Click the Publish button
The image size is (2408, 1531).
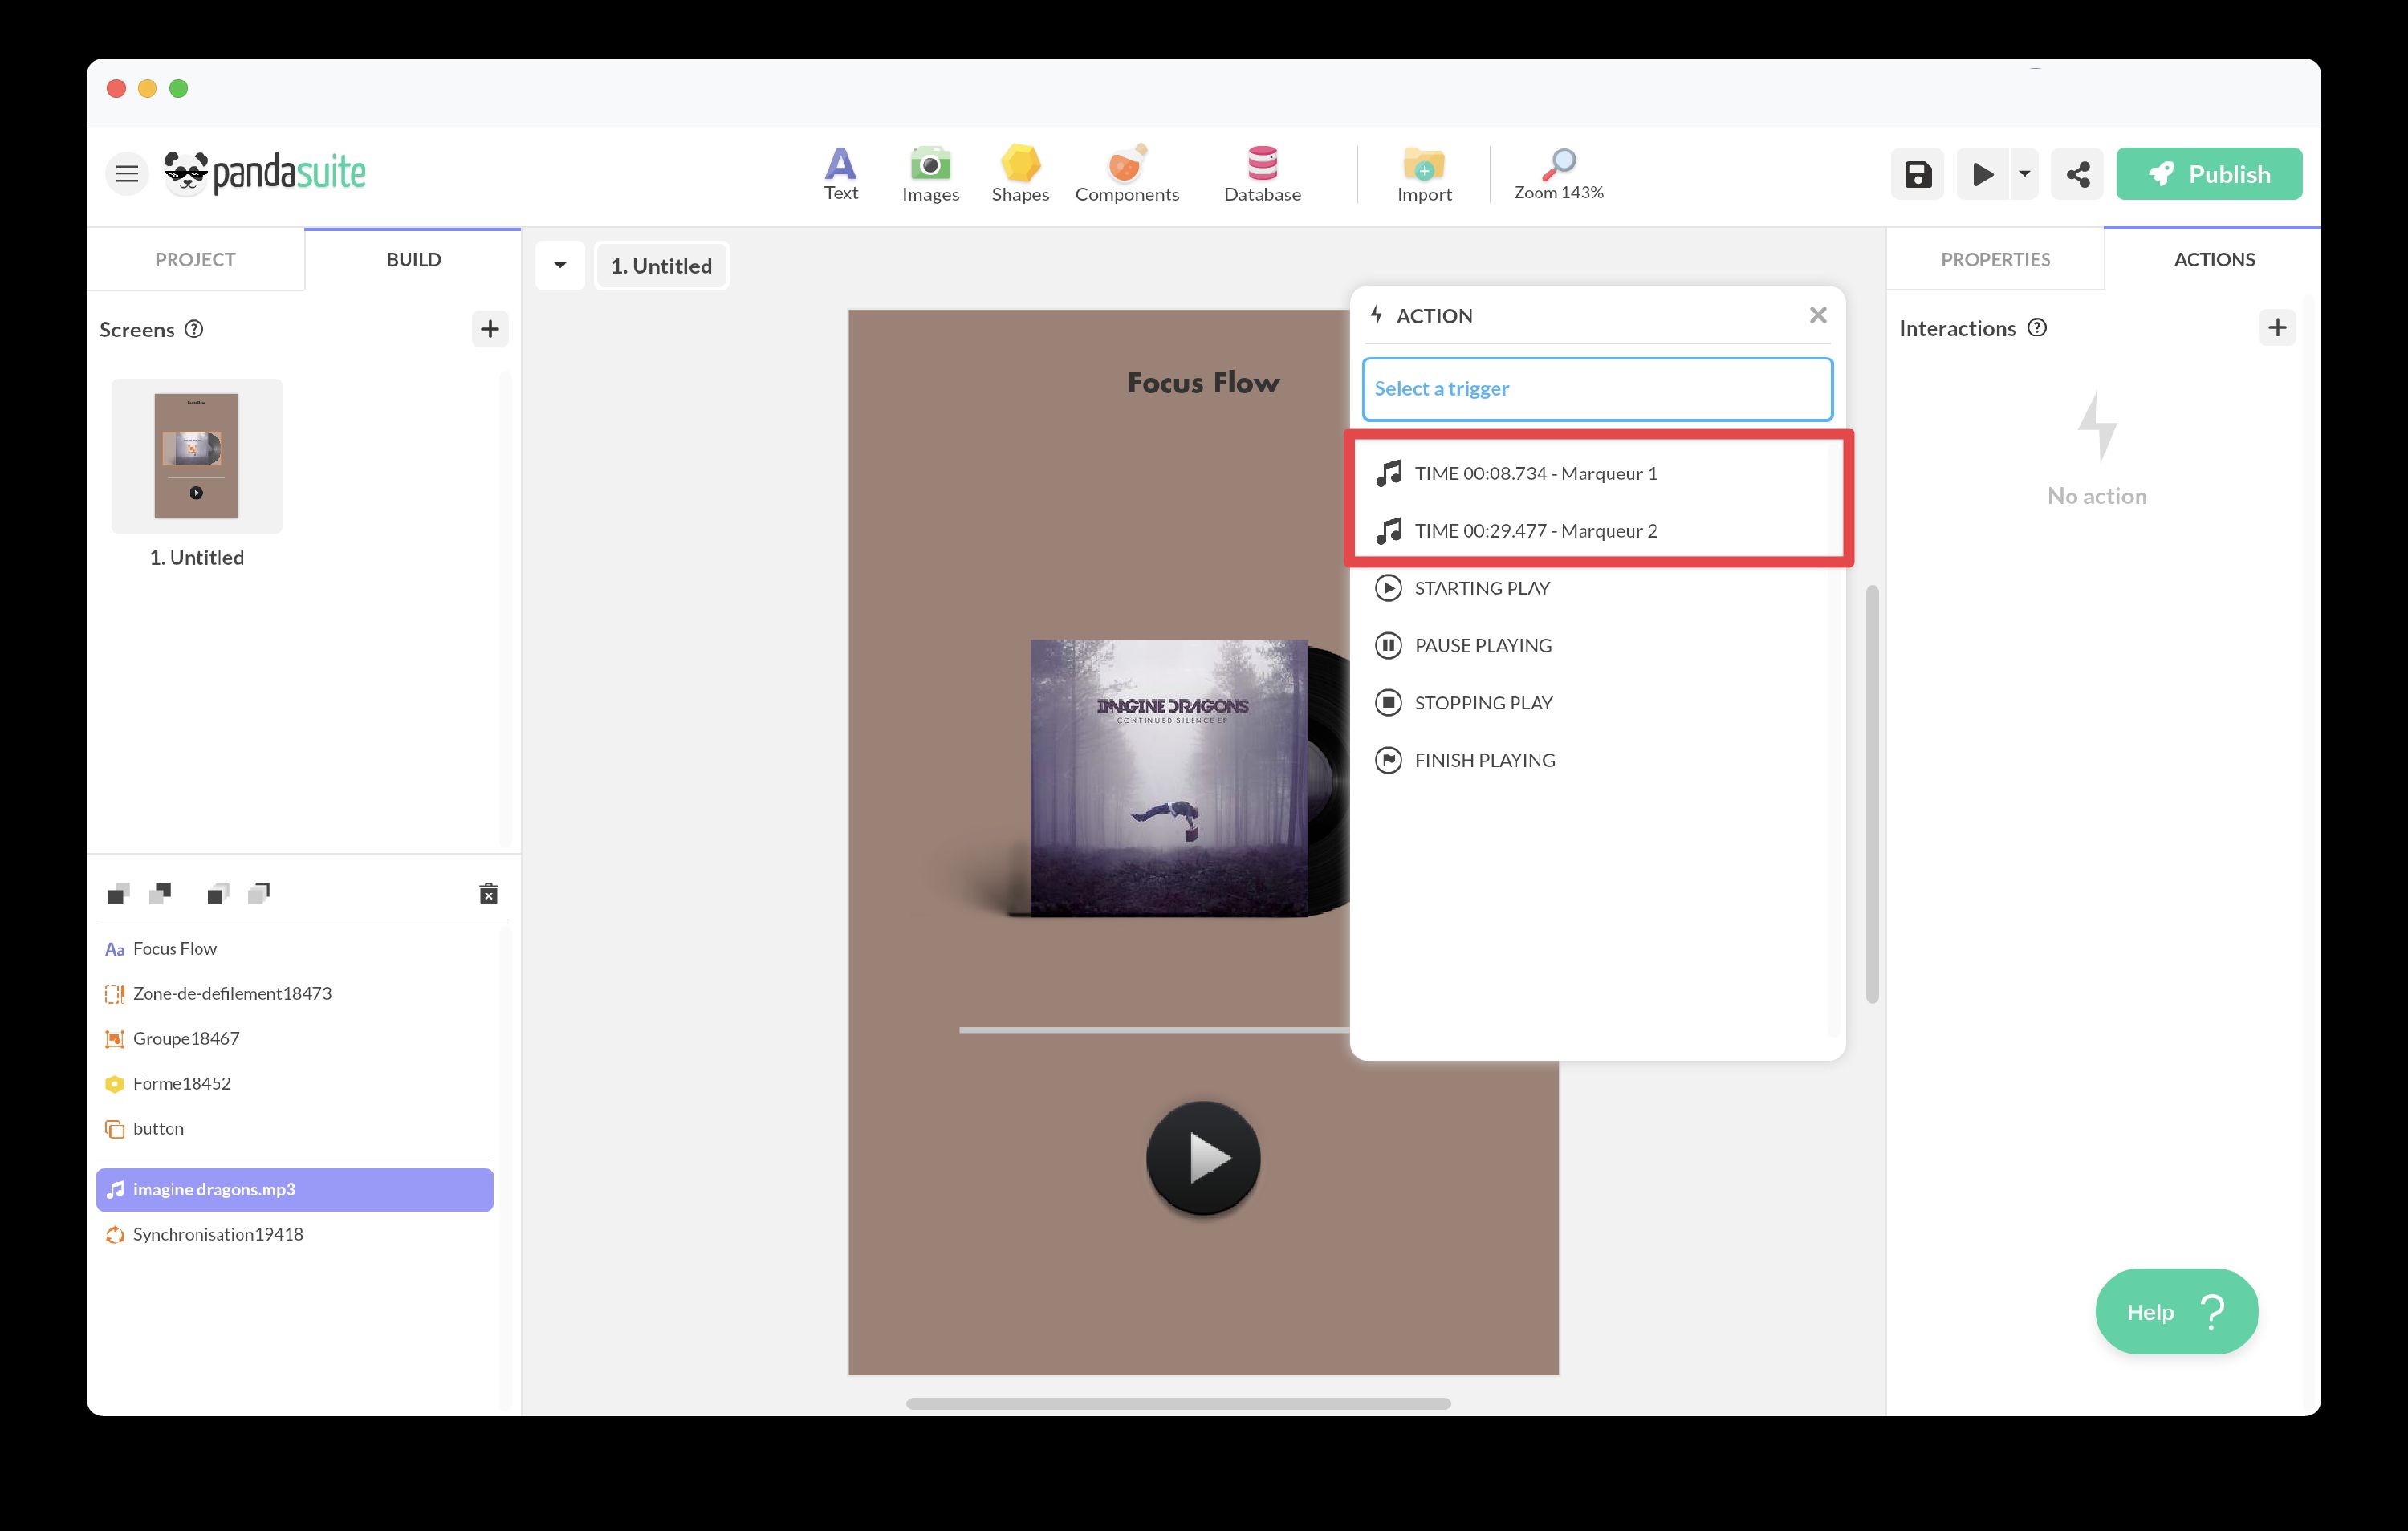click(2208, 175)
